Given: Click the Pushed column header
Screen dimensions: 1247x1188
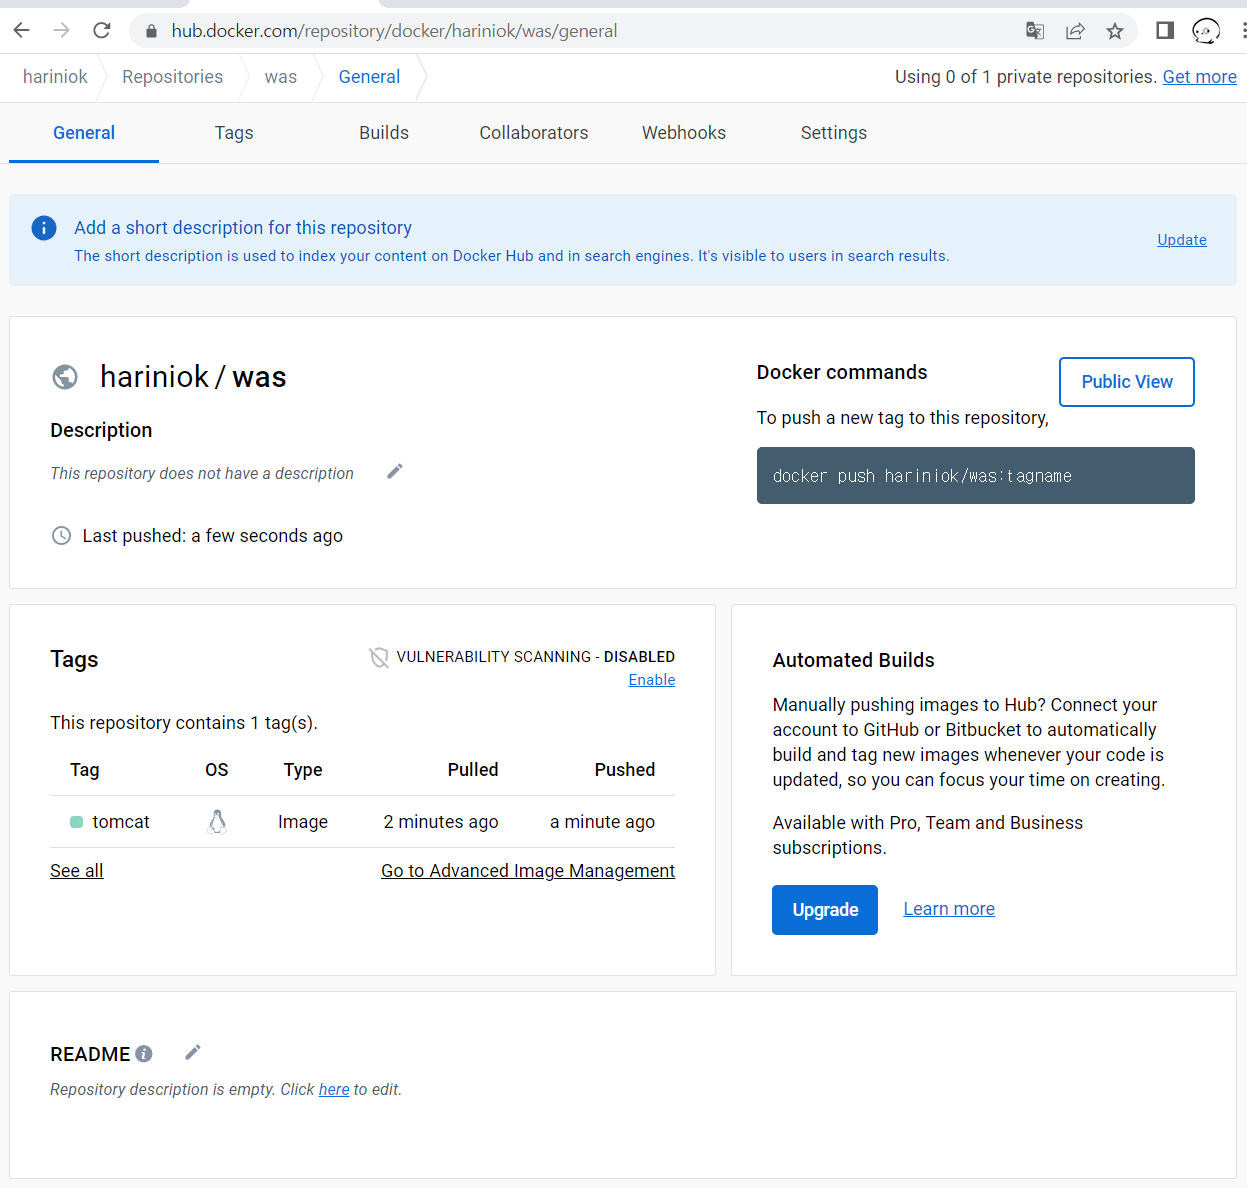Looking at the screenshot, I should (x=625, y=770).
